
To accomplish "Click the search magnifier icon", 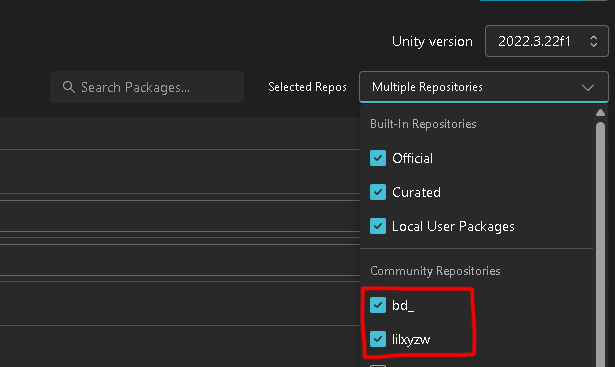I will (x=69, y=87).
